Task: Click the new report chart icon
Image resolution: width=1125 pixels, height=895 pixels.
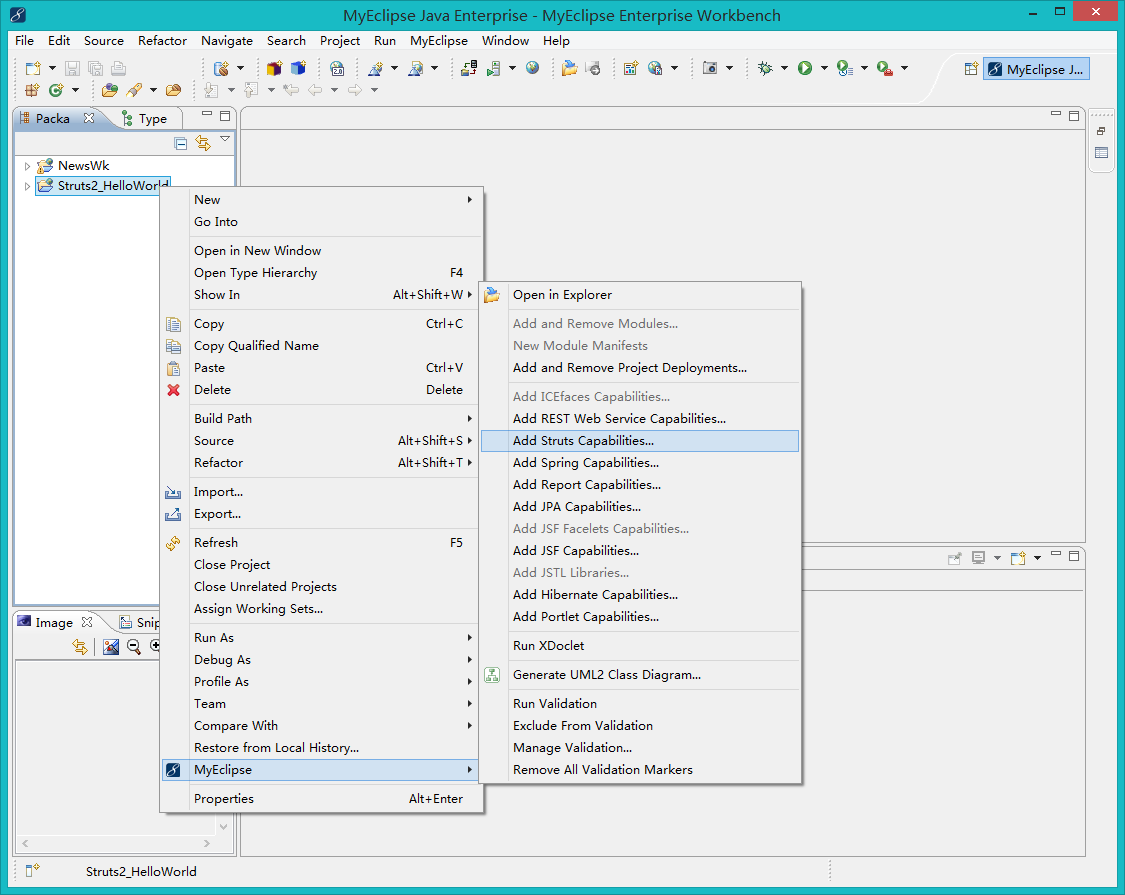Action: 631,68
